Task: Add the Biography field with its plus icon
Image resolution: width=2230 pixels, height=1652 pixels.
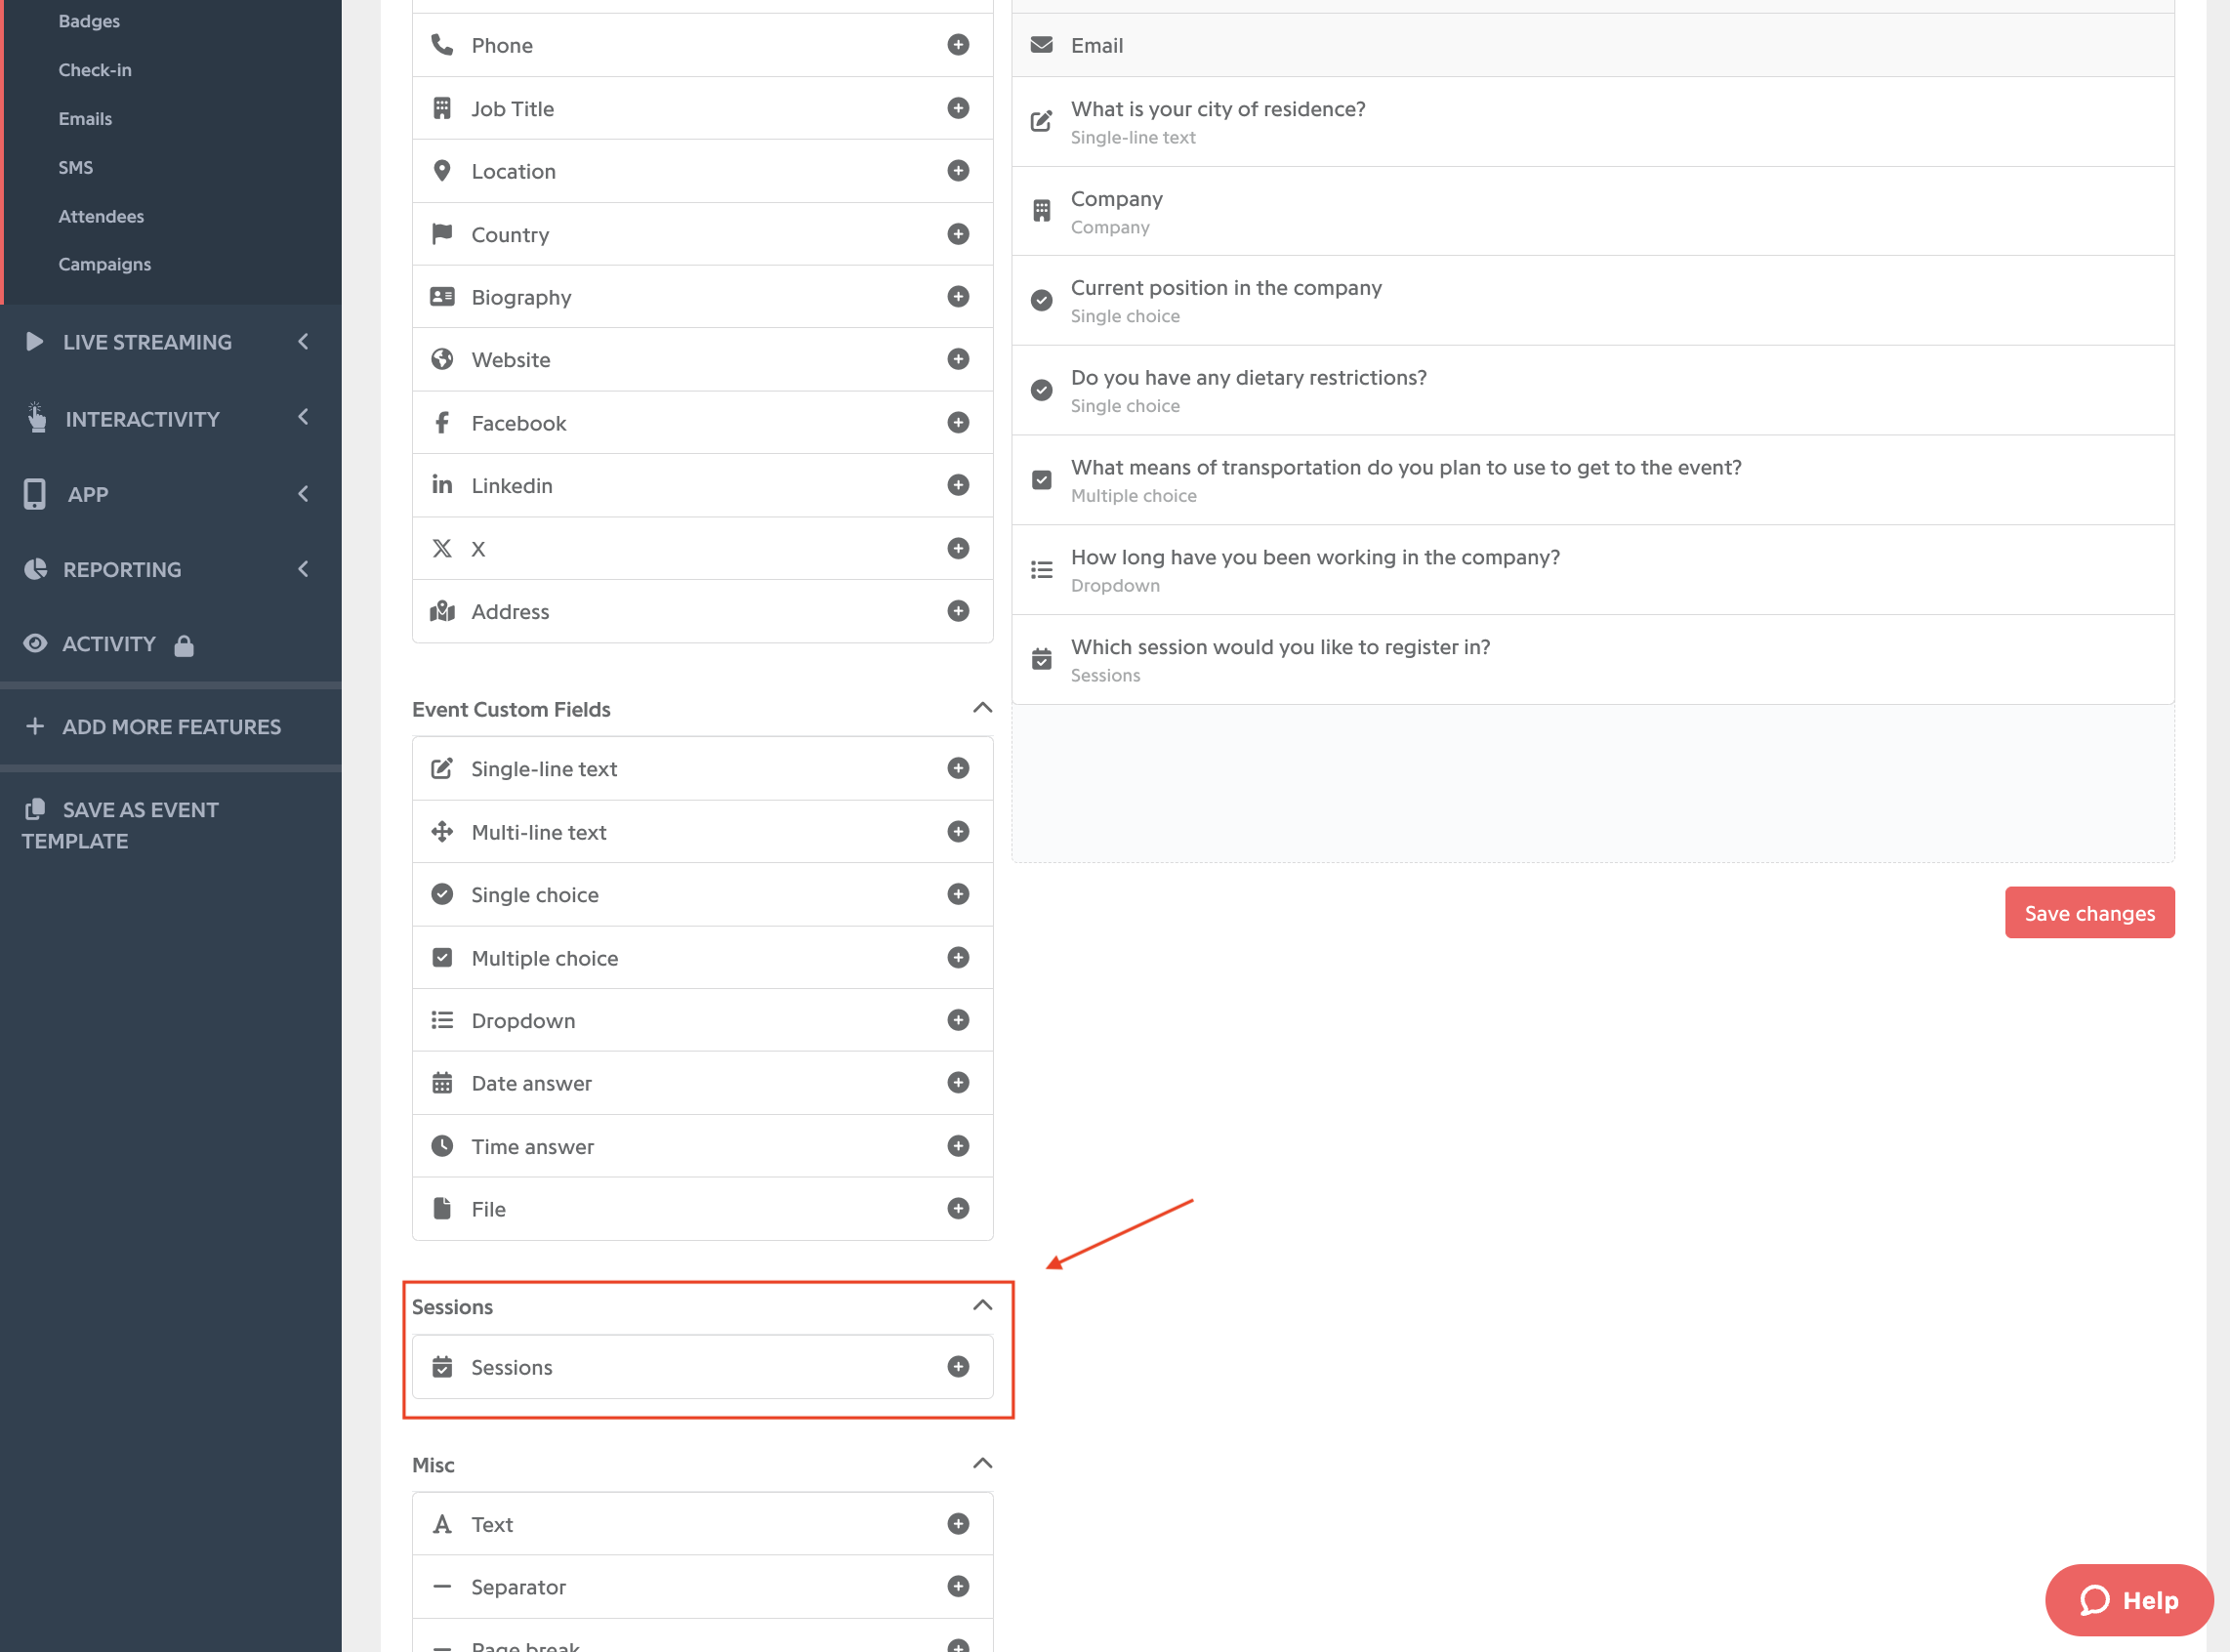Action: (958, 297)
